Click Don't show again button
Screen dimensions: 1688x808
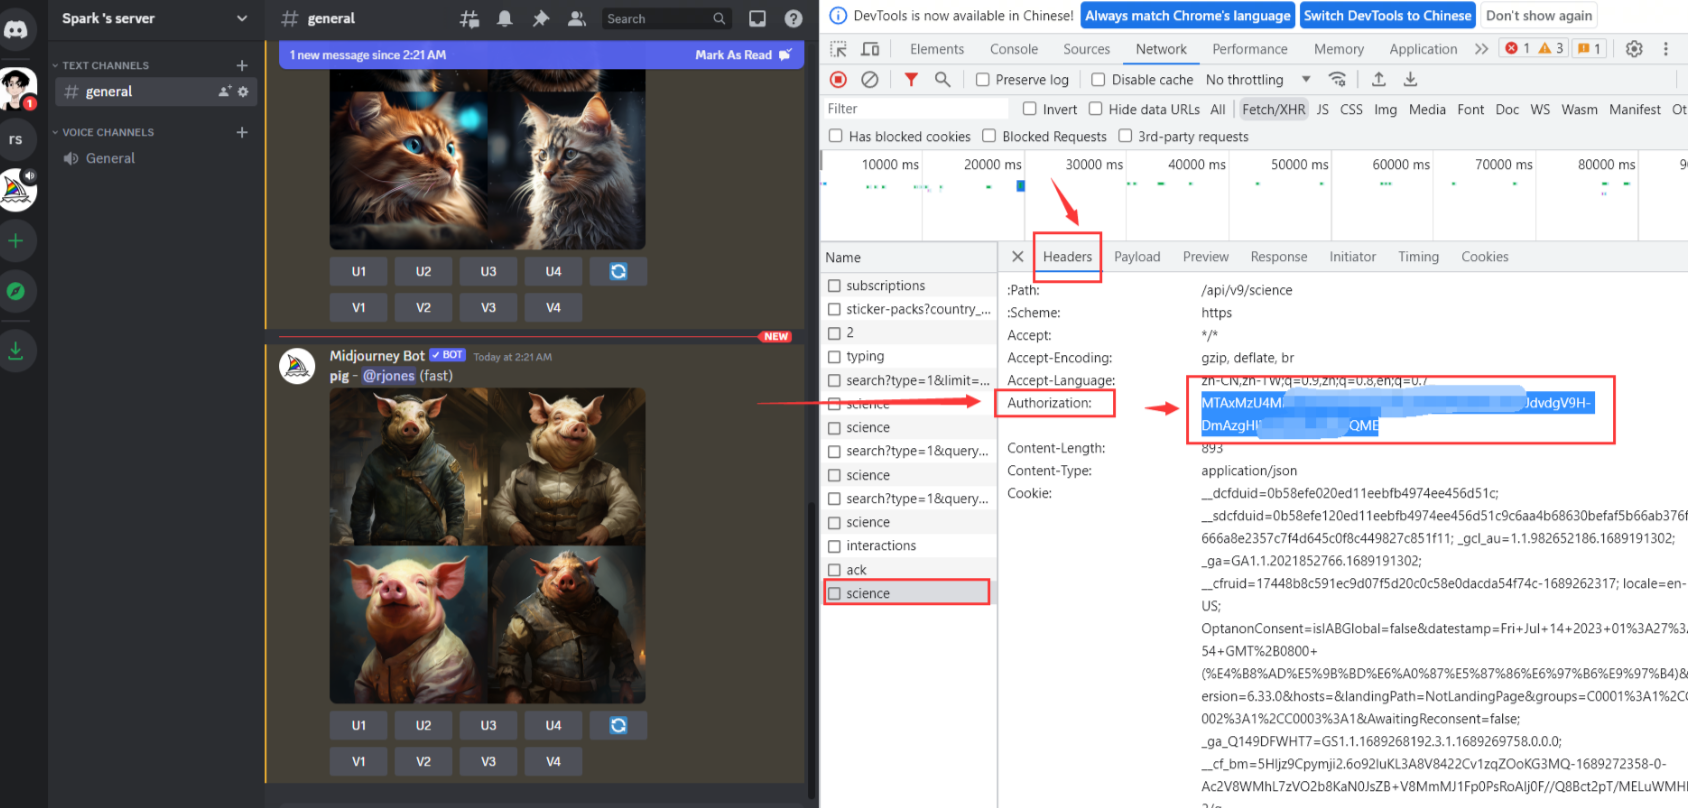coord(1539,15)
